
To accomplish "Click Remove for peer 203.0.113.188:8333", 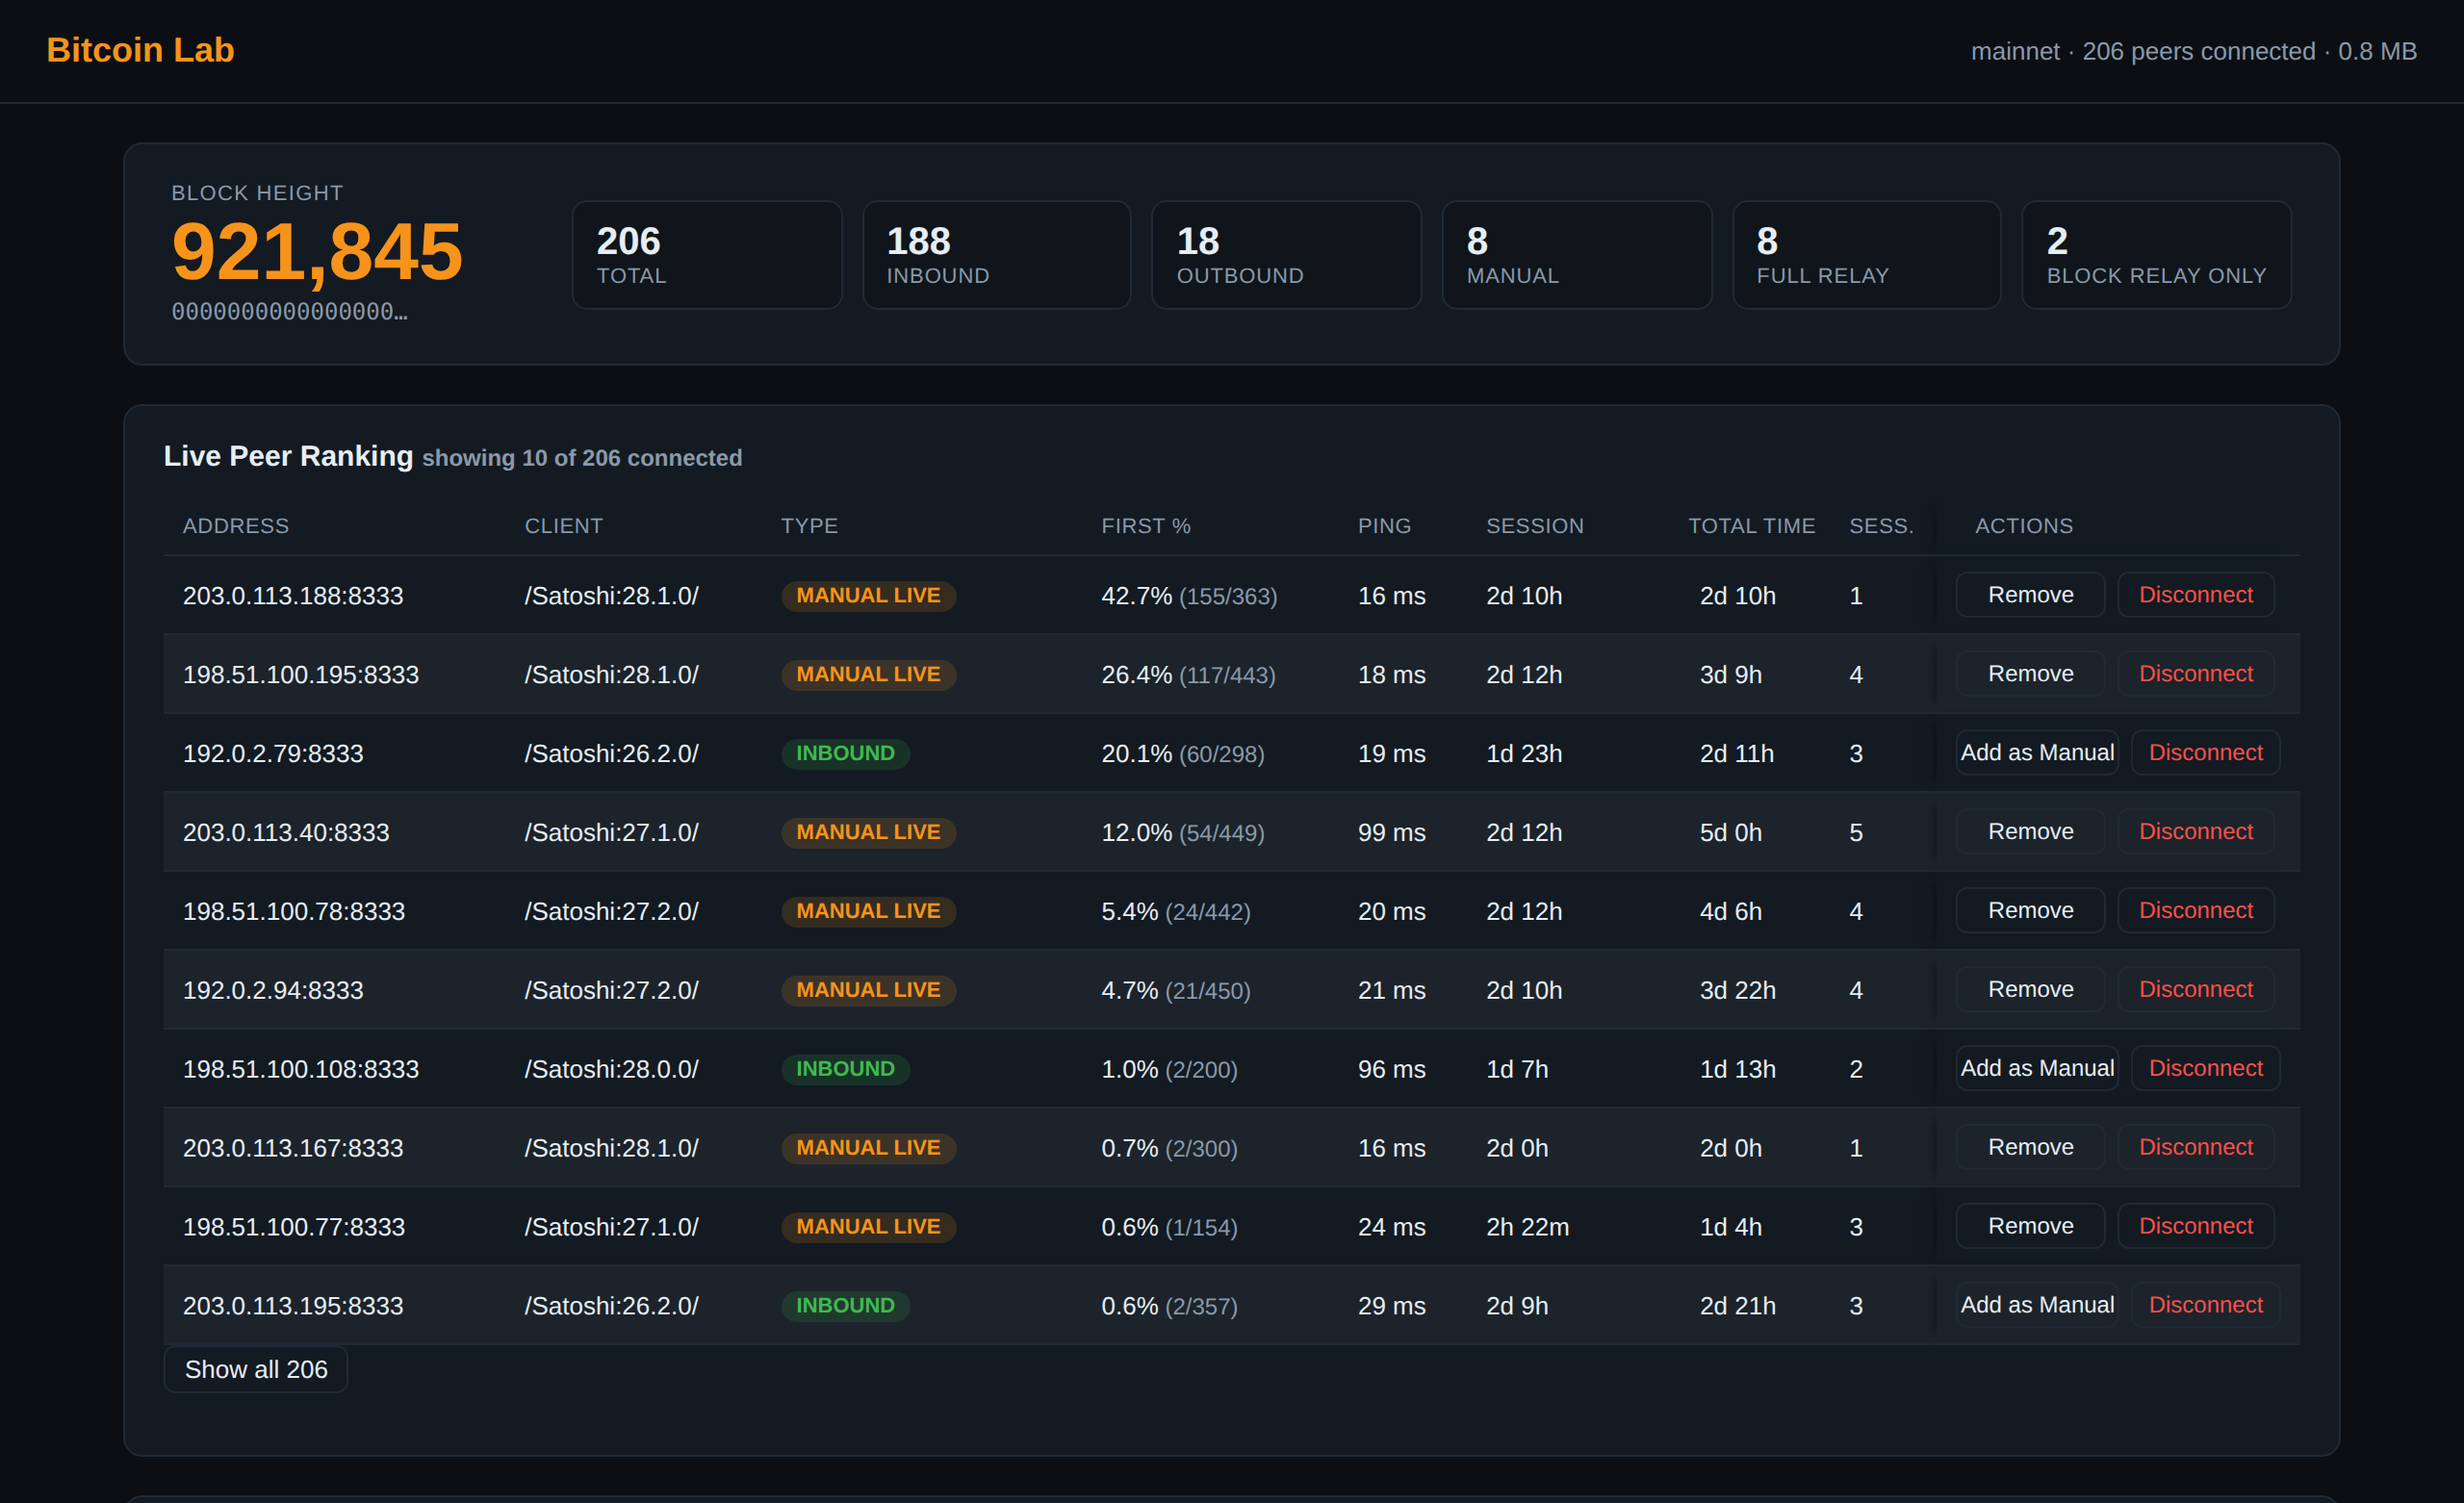I will pos(2030,595).
